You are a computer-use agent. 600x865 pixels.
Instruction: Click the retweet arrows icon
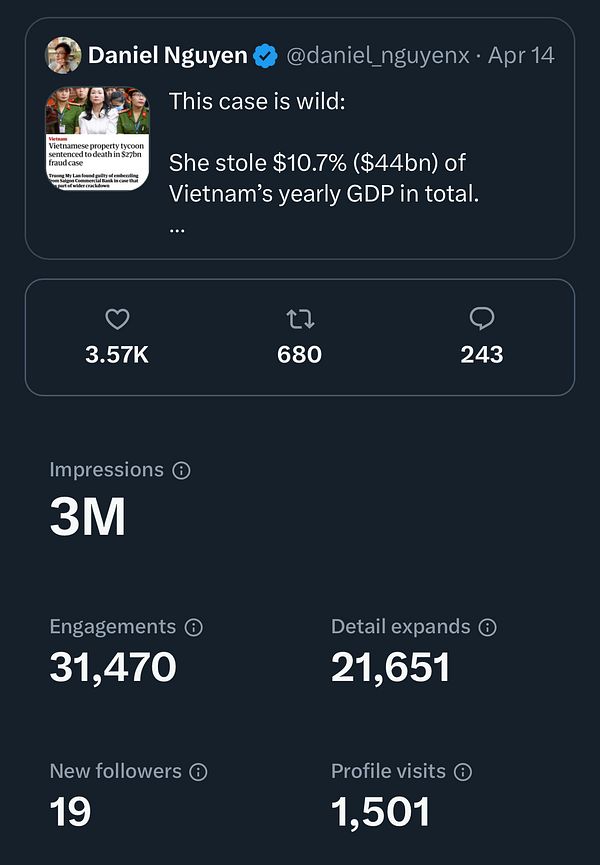(299, 319)
